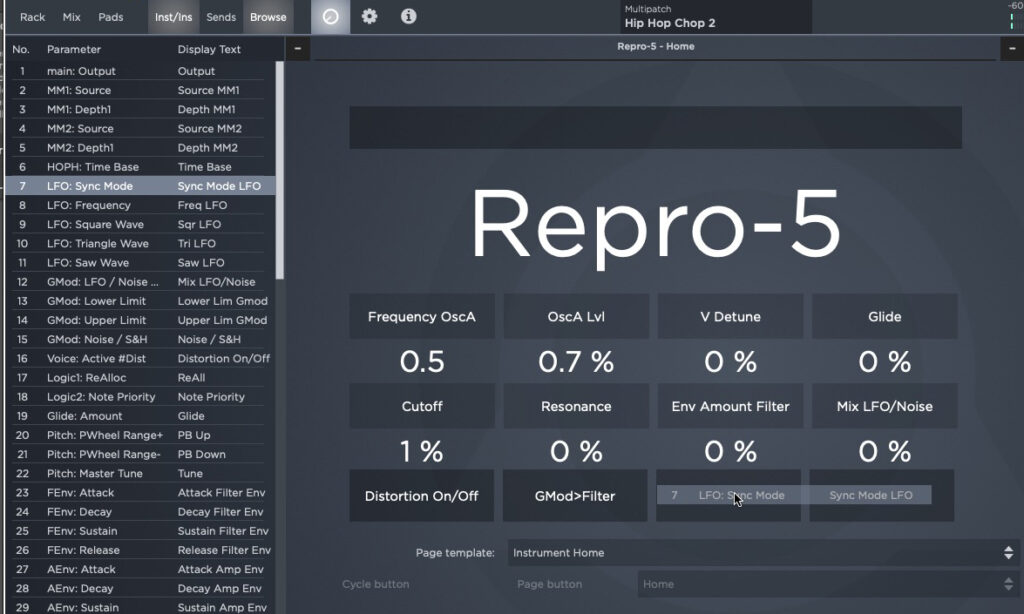1024x614 pixels.
Task: Open the Mix tab
Action: coord(72,17)
